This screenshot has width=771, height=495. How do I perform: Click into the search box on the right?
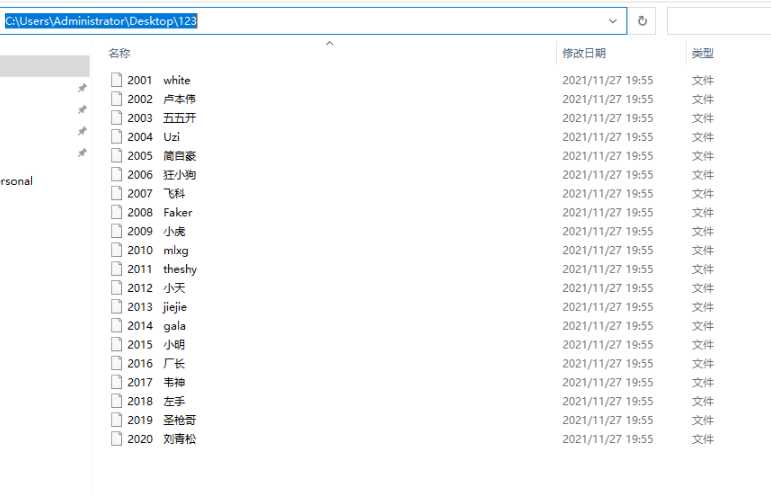[x=719, y=21]
